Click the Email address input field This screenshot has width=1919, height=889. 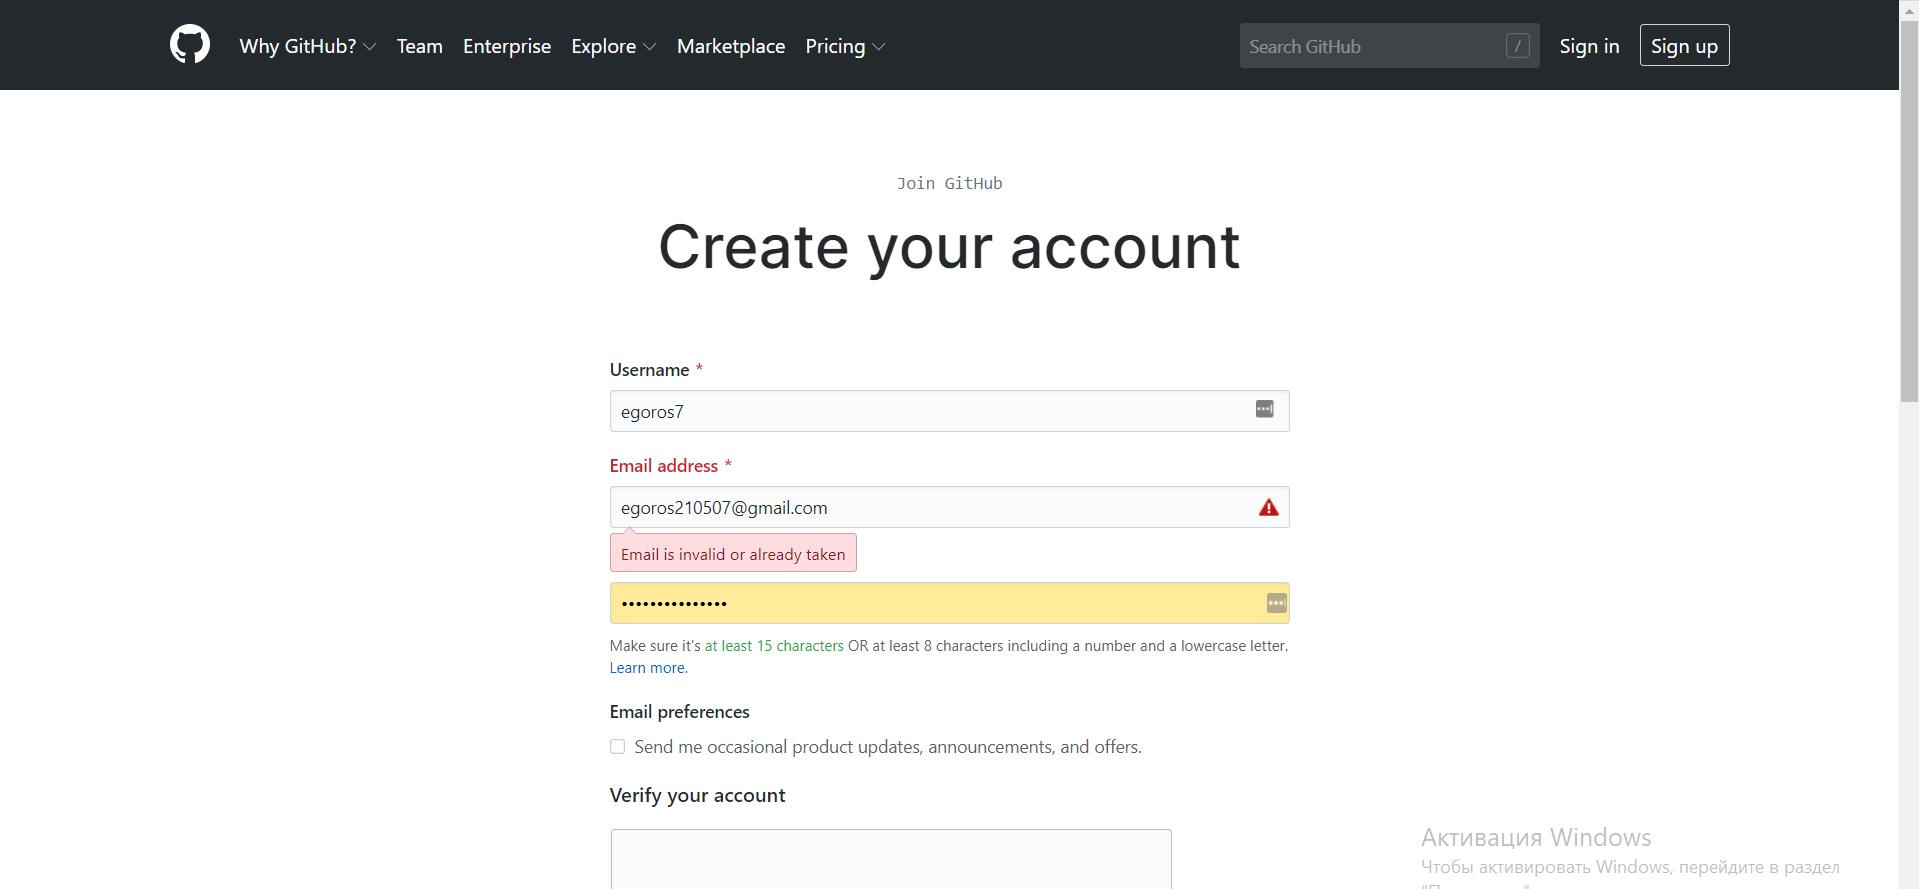pos(949,507)
